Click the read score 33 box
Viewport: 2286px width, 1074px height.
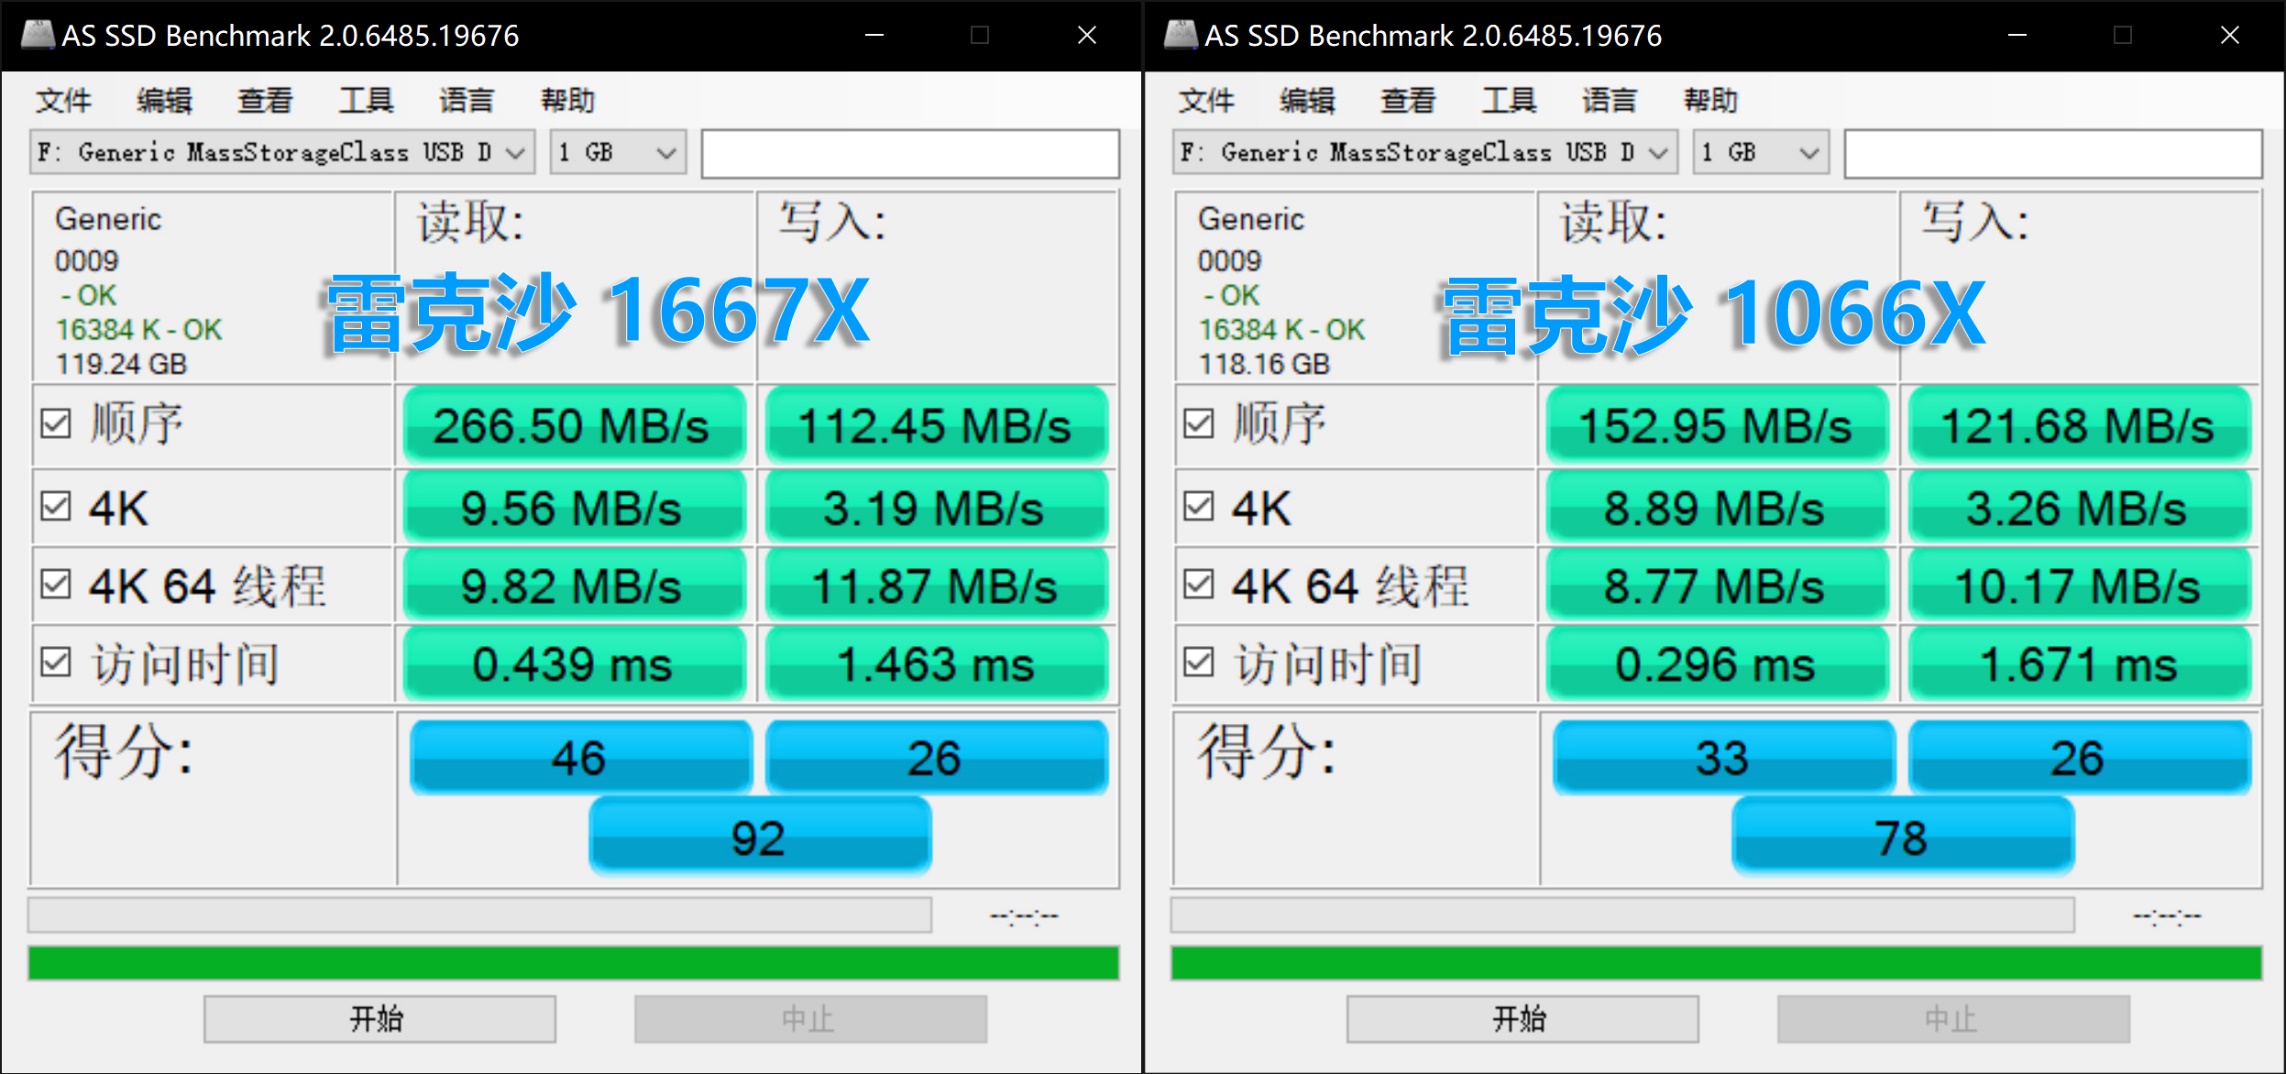(x=1724, y=757)
